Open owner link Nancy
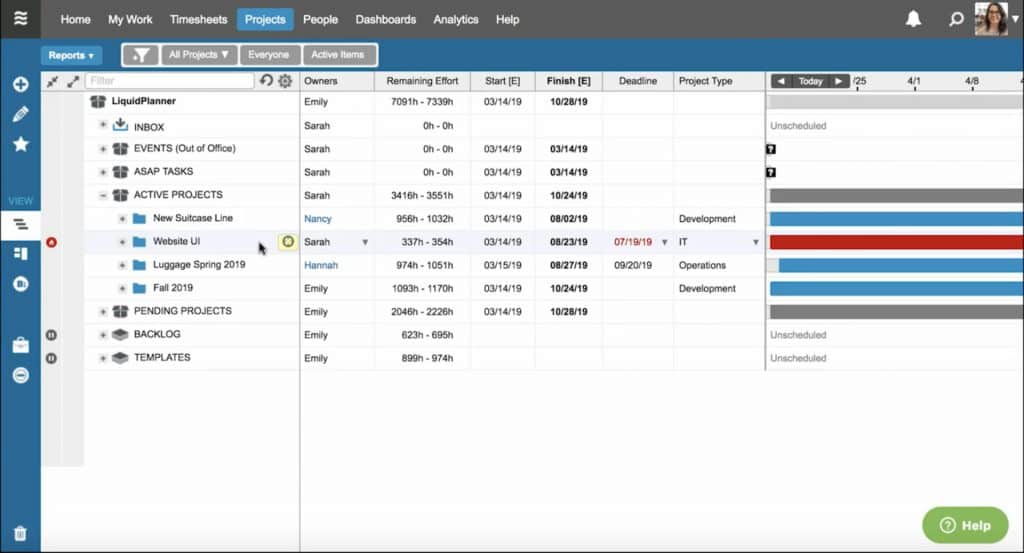Image resolution: width=1024 pixels, height=553 pixels. 318,219
